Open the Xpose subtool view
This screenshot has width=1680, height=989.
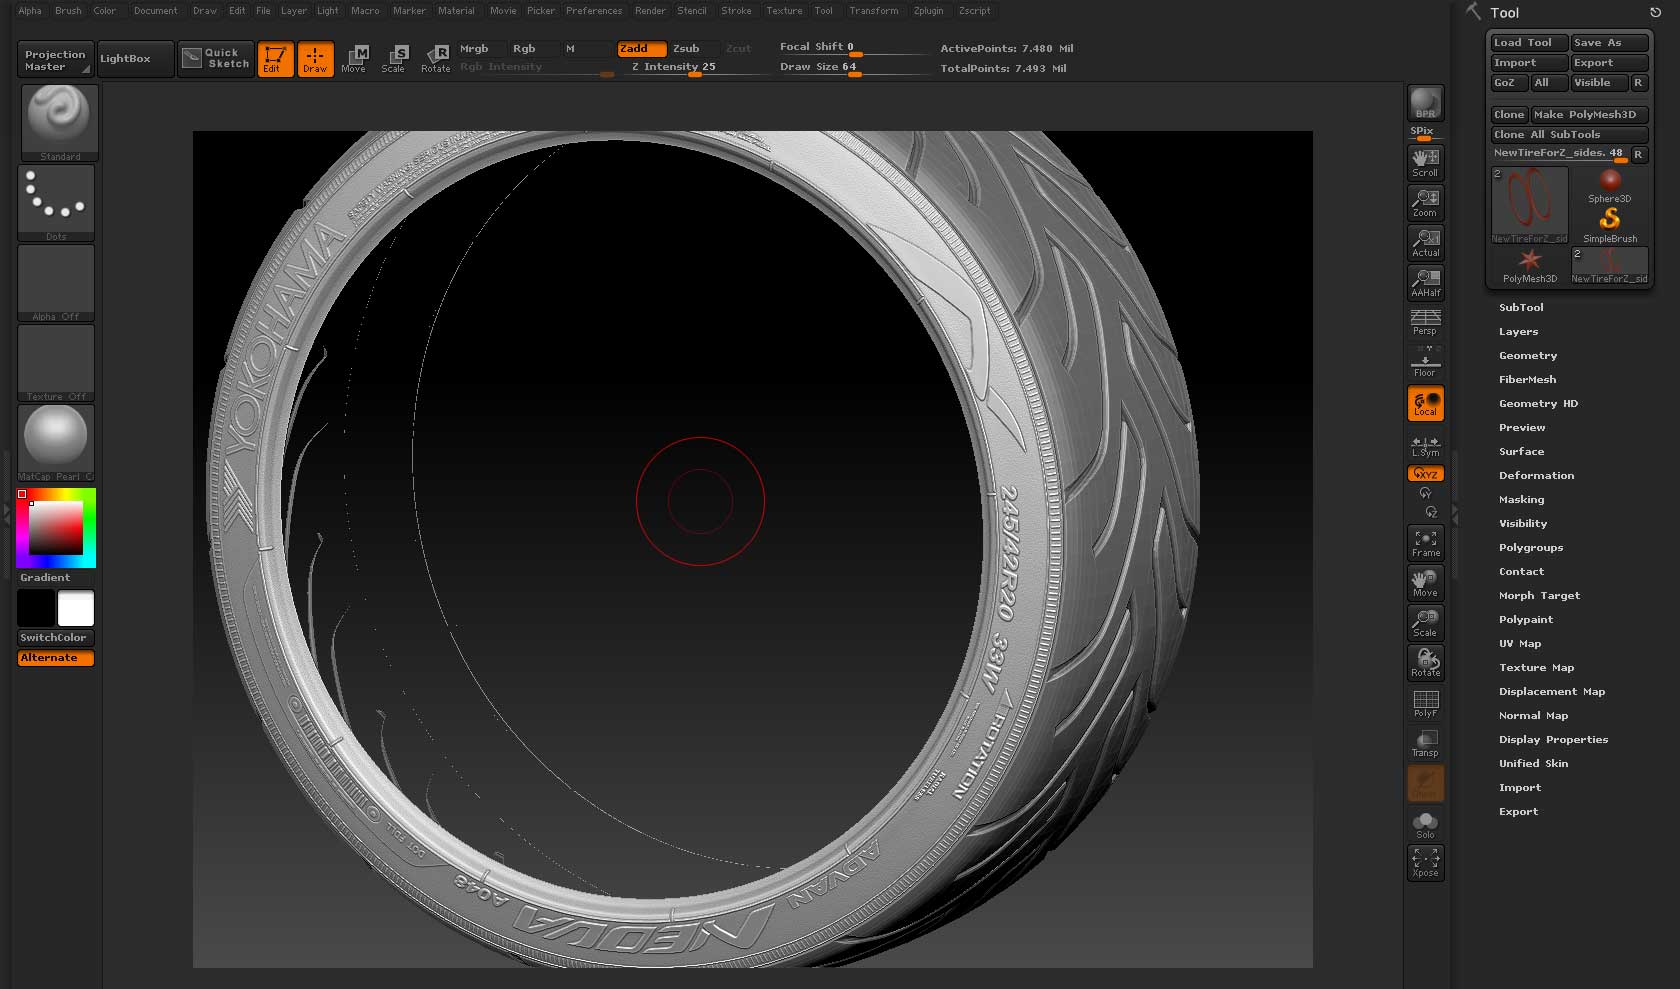[x=1425, y=862]
